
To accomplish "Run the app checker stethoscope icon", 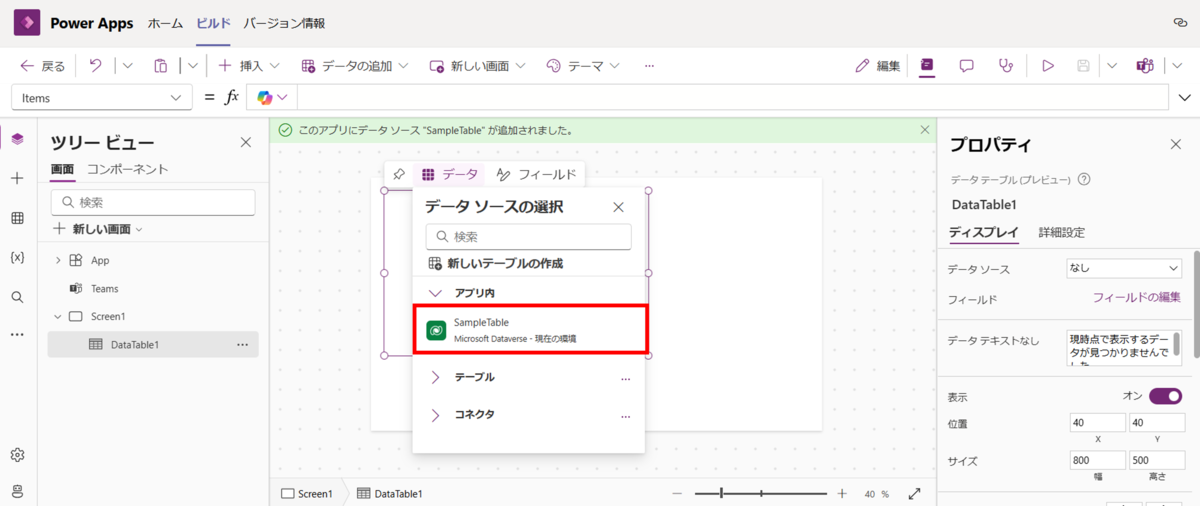I will 1006,66.
